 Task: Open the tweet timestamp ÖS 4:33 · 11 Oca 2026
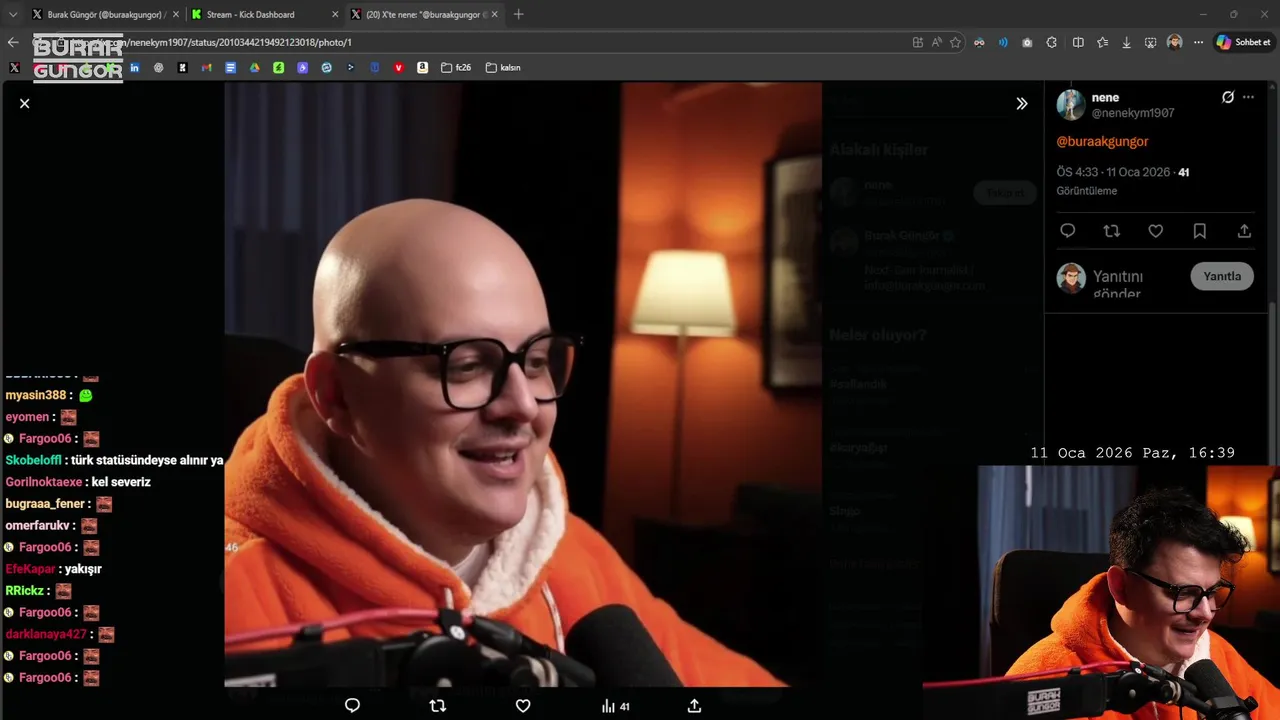pos(1113,172)
